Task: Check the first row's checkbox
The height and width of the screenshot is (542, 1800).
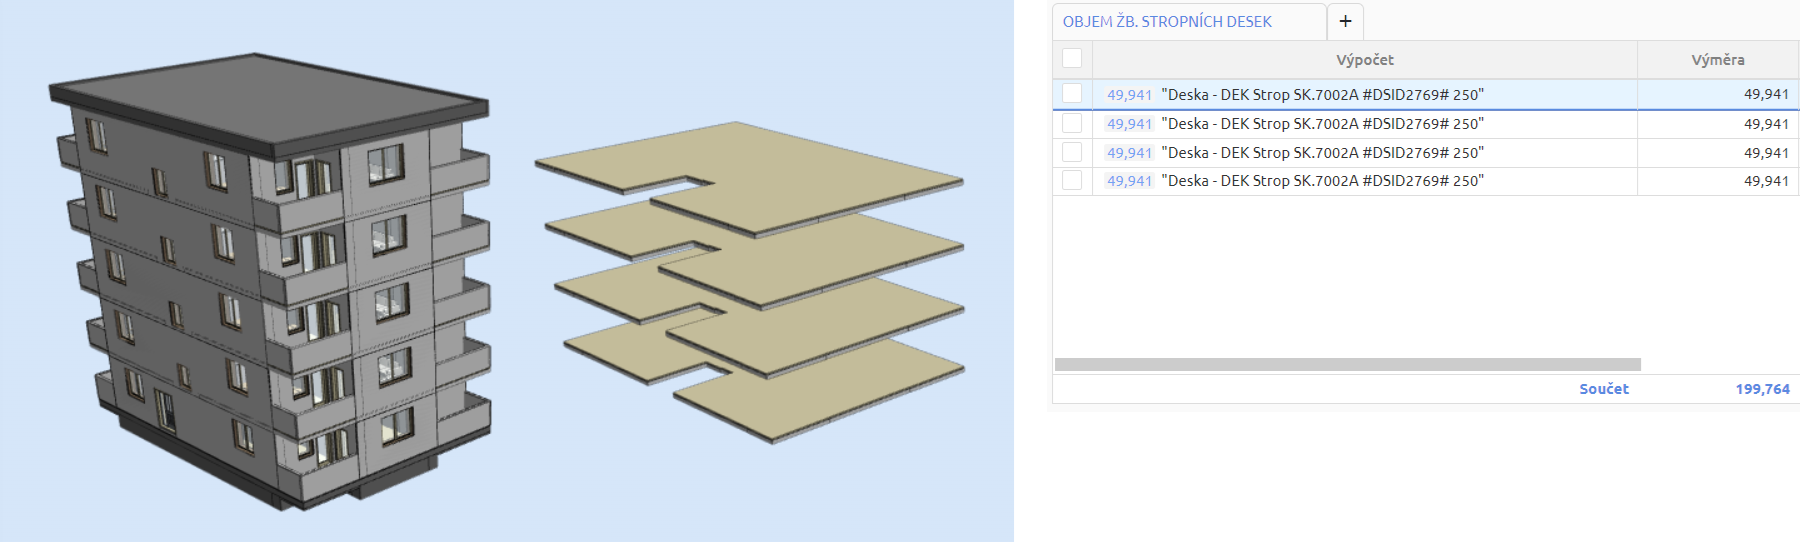Action: tap(1072, 94)
